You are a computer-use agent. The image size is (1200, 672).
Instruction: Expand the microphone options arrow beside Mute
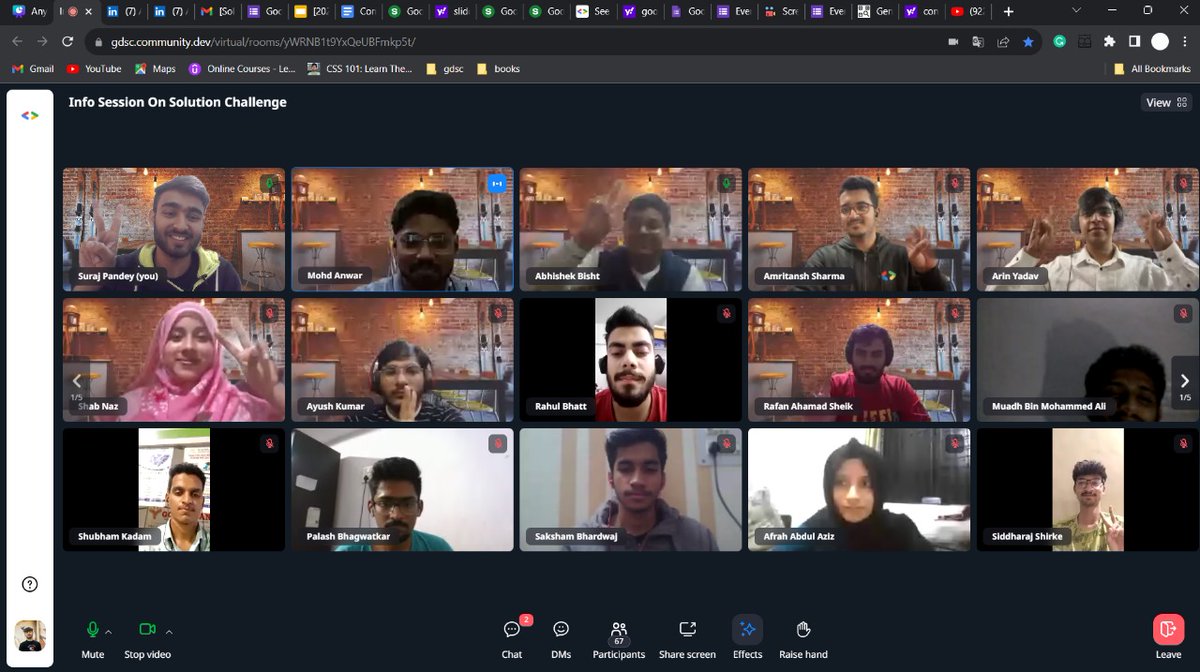tap(109, 631)
